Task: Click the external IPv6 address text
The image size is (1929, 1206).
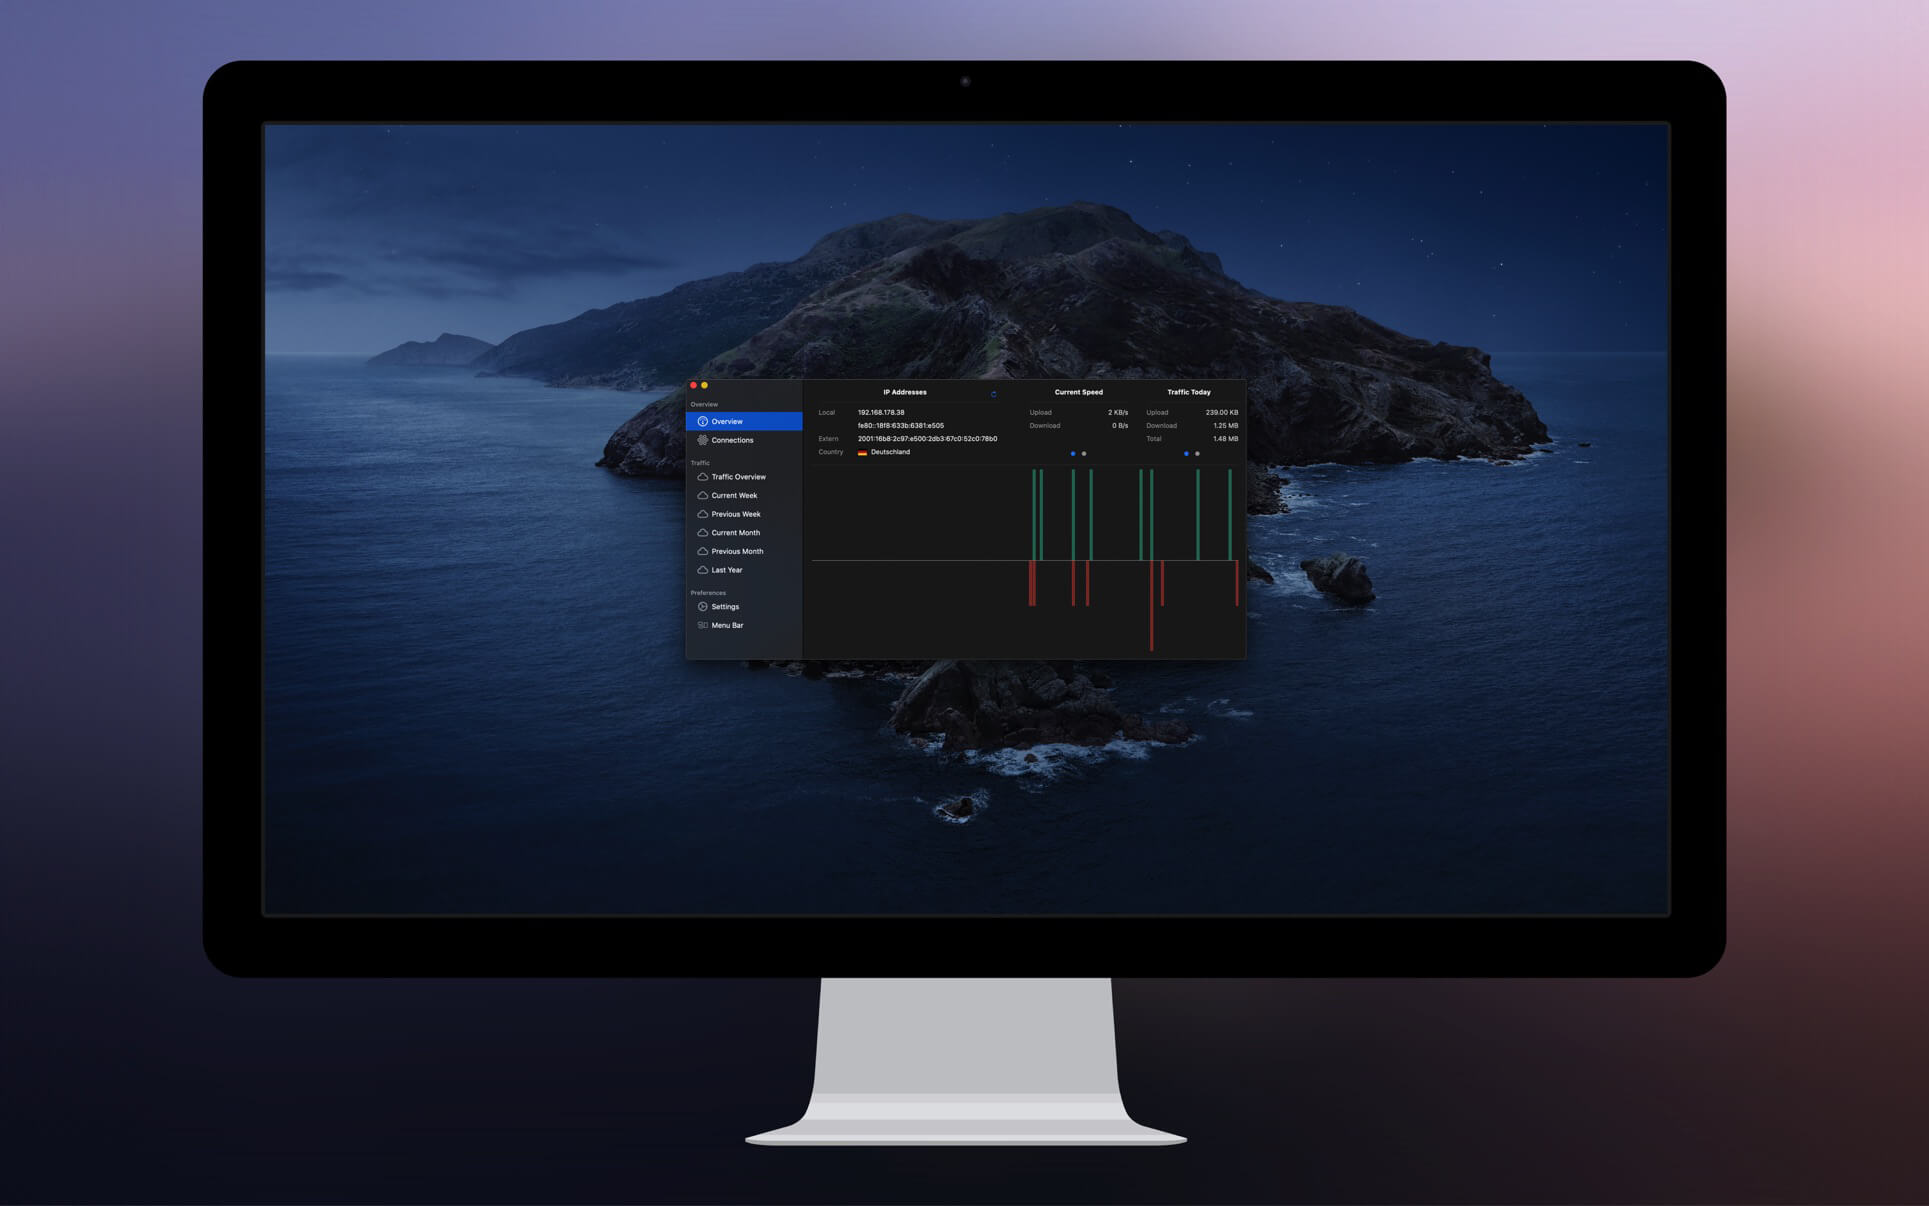Action: coord(927,439)
